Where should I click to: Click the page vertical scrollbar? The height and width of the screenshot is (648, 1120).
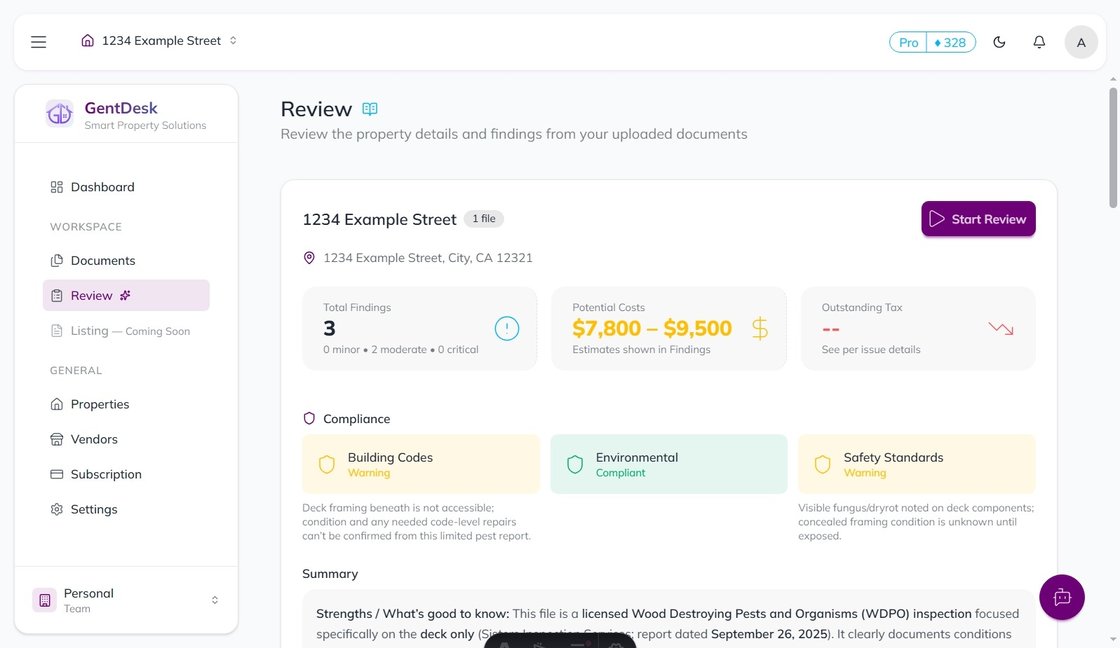coord(1113,150)
